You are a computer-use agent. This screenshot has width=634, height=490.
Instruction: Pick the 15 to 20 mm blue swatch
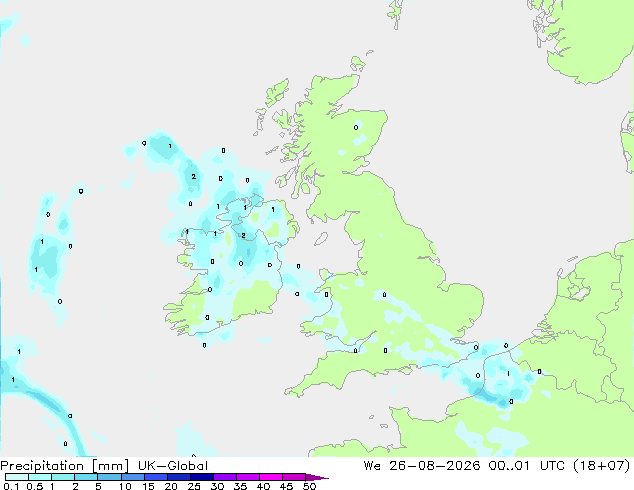[x=155, y=477]
